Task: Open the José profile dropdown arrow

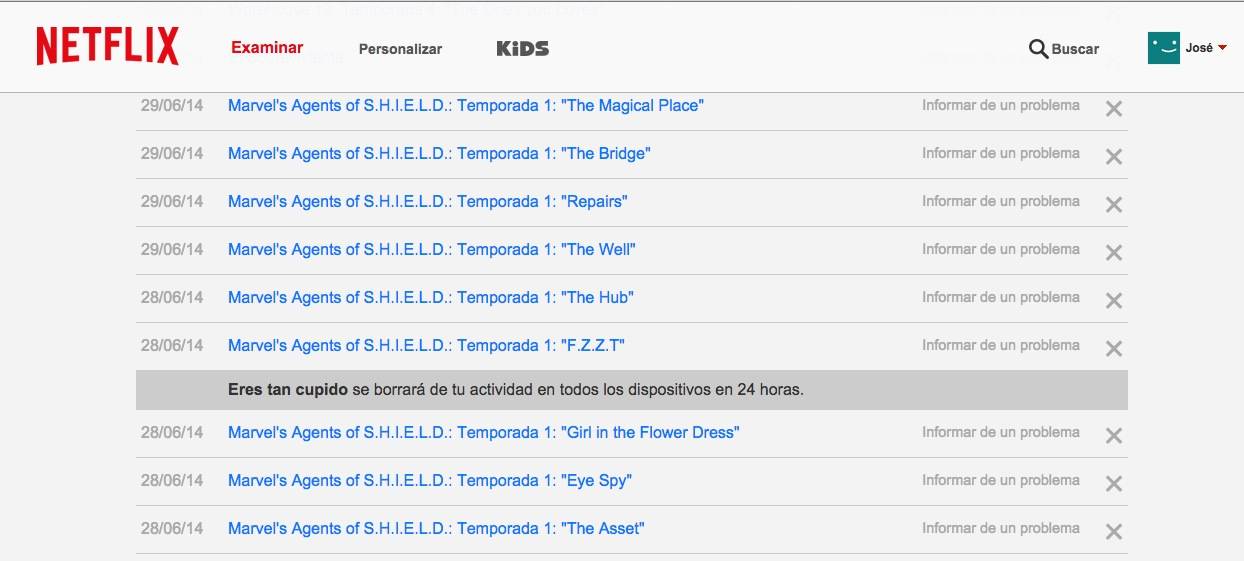Action: (x=1222, y=48)
